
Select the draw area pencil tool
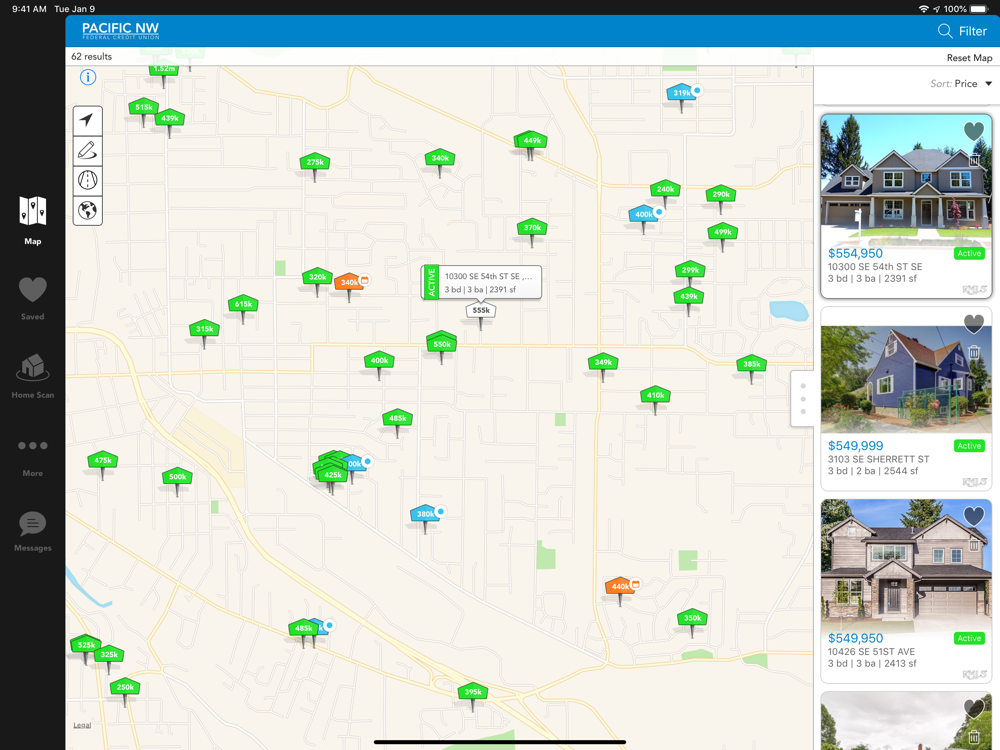coord(87,151)
